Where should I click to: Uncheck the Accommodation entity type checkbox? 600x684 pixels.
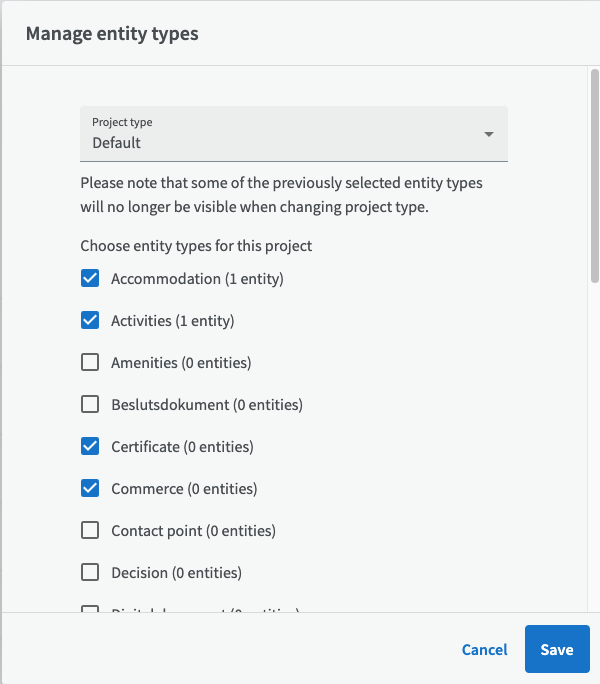click(x=90, y=278)
